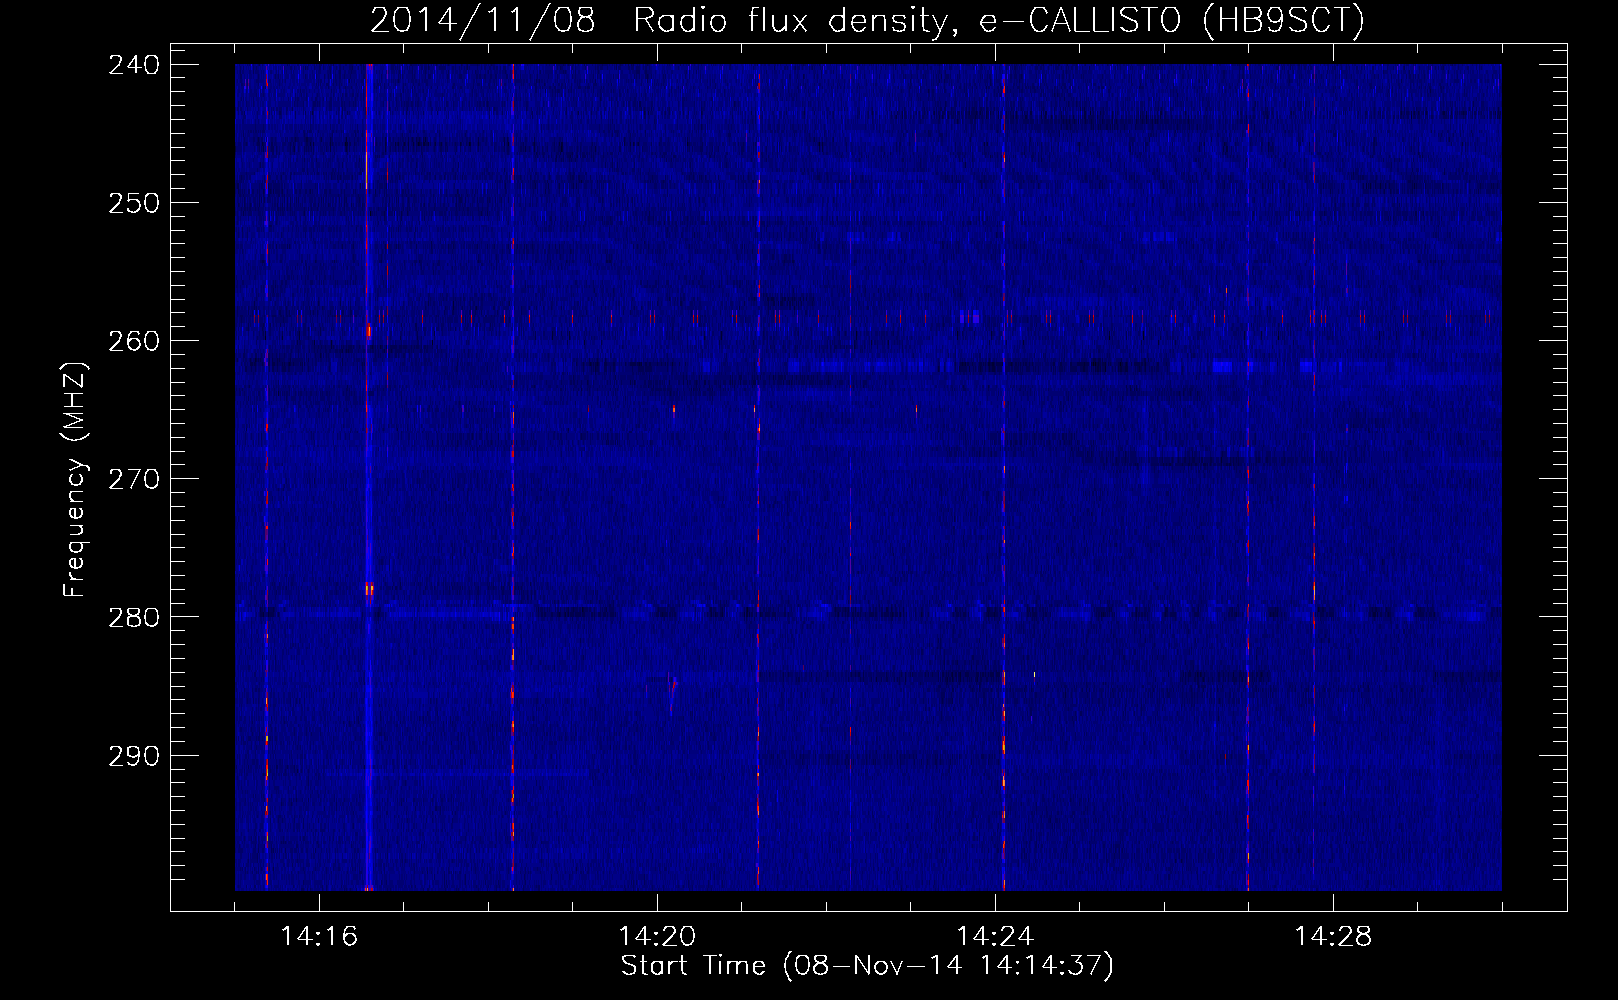This screenshot has height=1000, width=1618.
Task: Click the 'Frequency (MHZ)' axis label
Action: pyautogui.click(x=75, y=479)
